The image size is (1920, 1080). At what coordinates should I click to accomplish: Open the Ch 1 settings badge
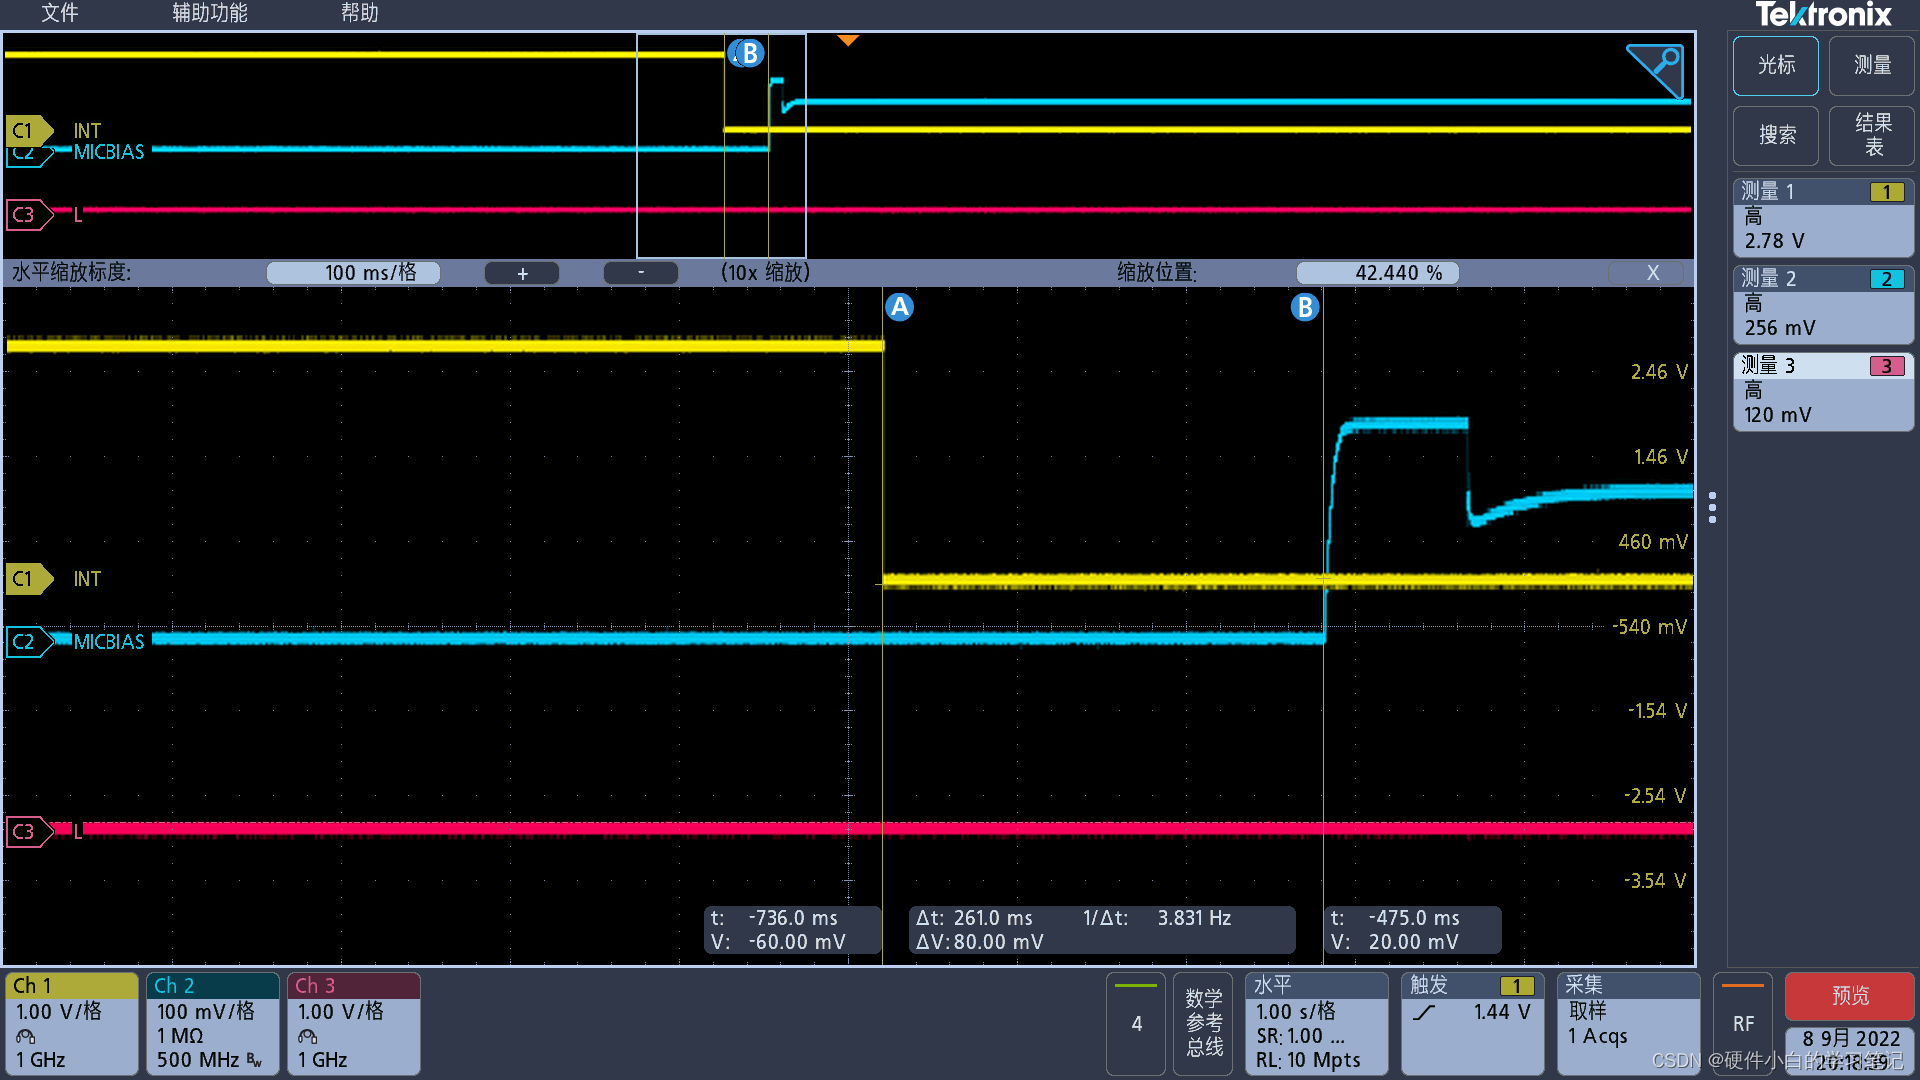tap(72, 1023)
